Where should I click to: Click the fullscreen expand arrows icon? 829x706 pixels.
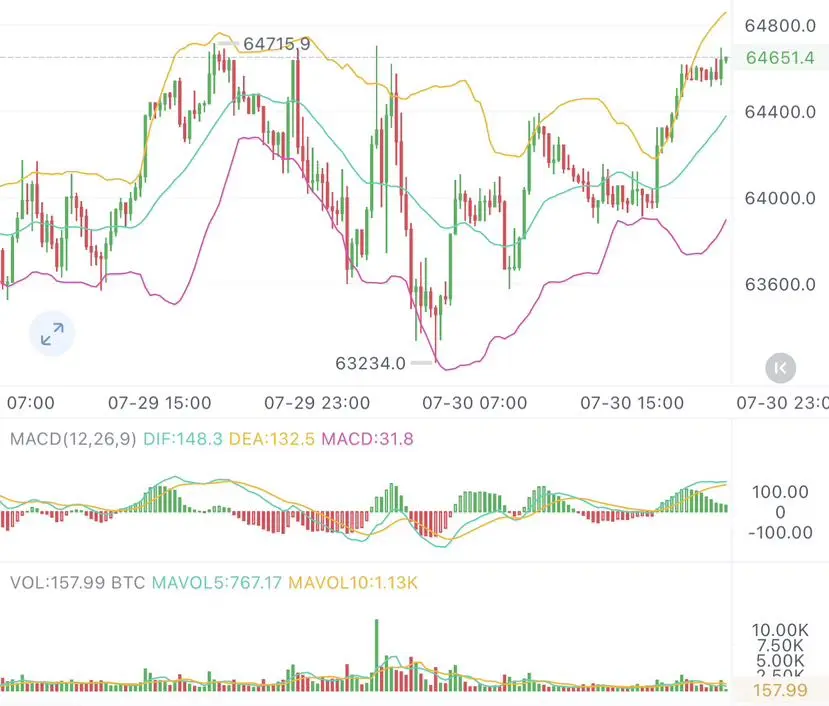[52, 334]
